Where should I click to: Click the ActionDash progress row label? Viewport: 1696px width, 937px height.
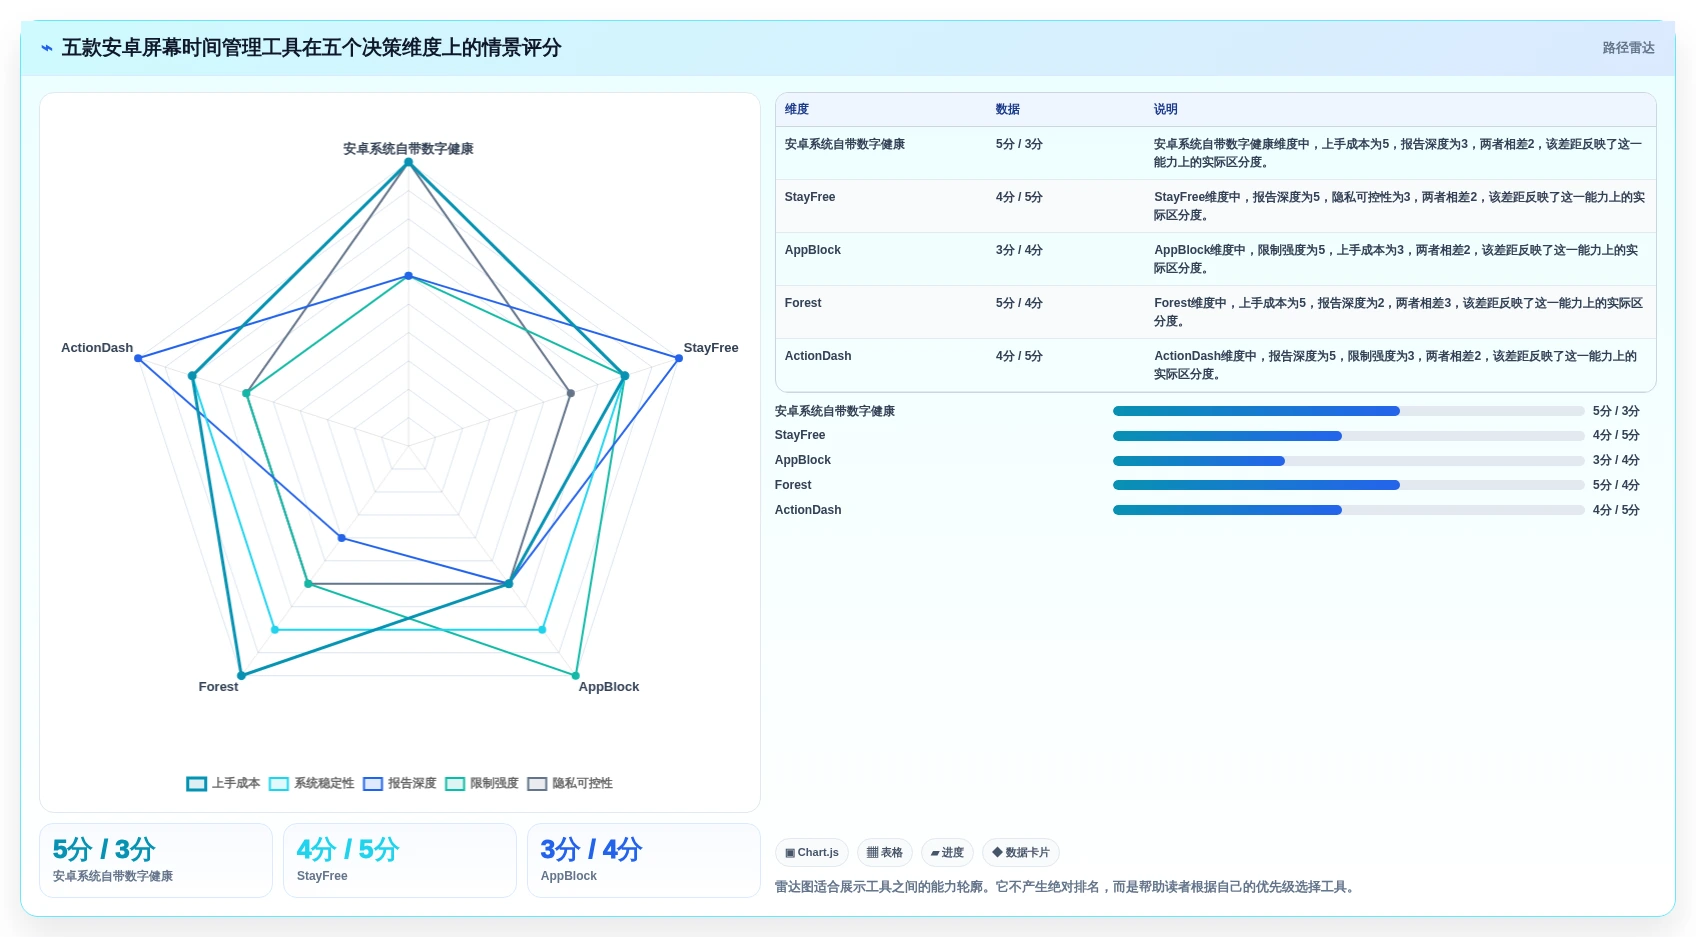click(808, 510)
